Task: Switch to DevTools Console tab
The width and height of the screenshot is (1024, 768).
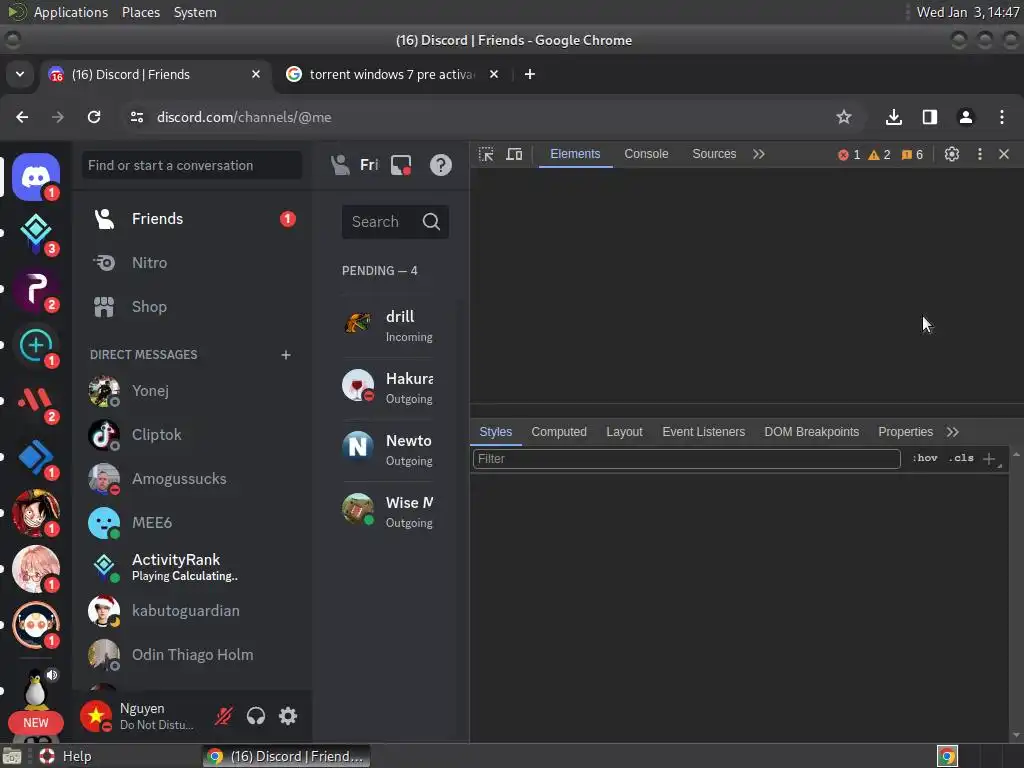Action: (646, 154)
